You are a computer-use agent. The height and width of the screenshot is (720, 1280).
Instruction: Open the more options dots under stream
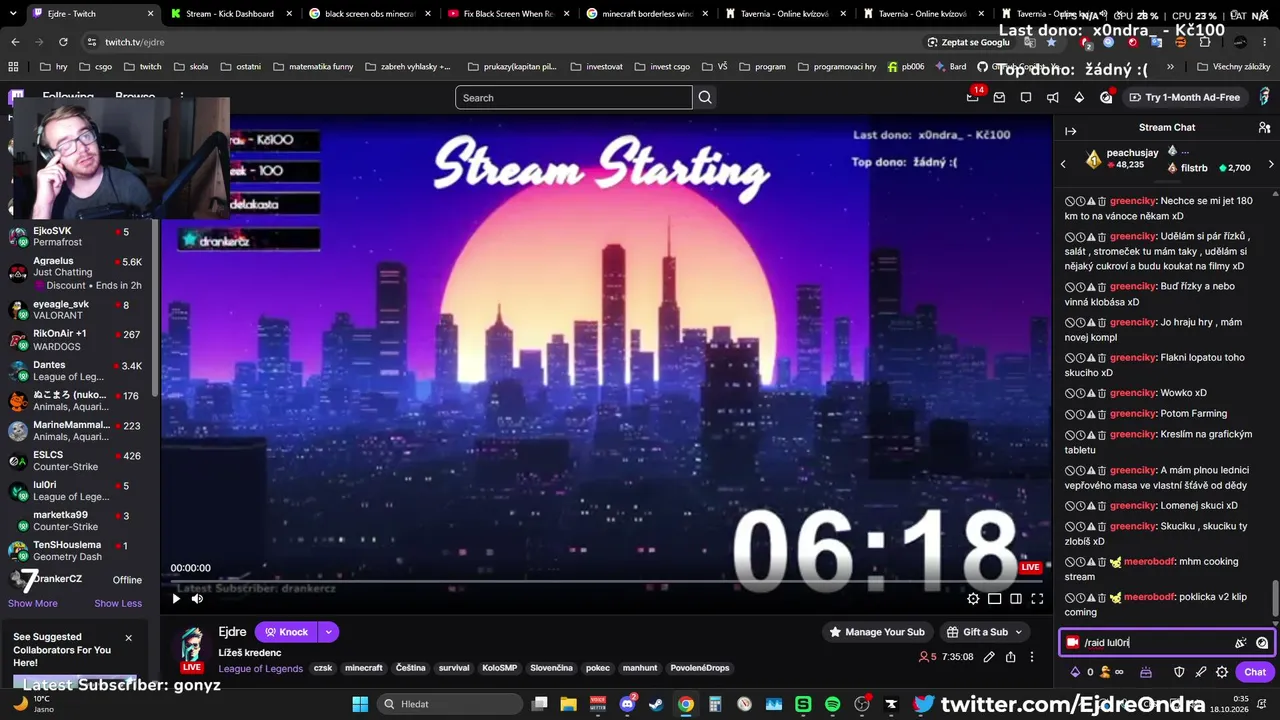tap(1032, 657)
